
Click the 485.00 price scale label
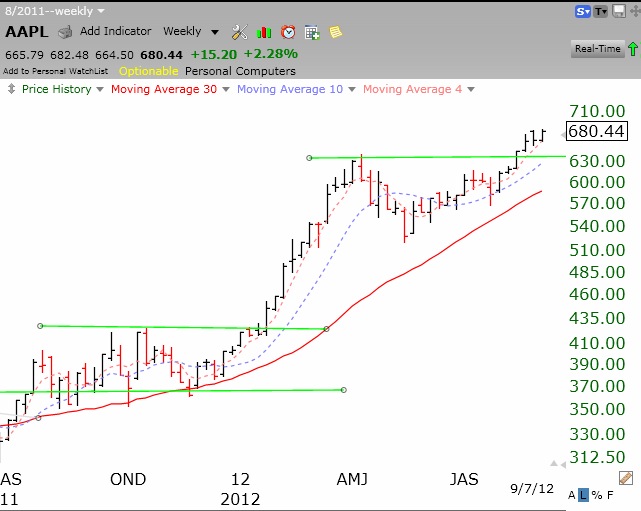597,272
